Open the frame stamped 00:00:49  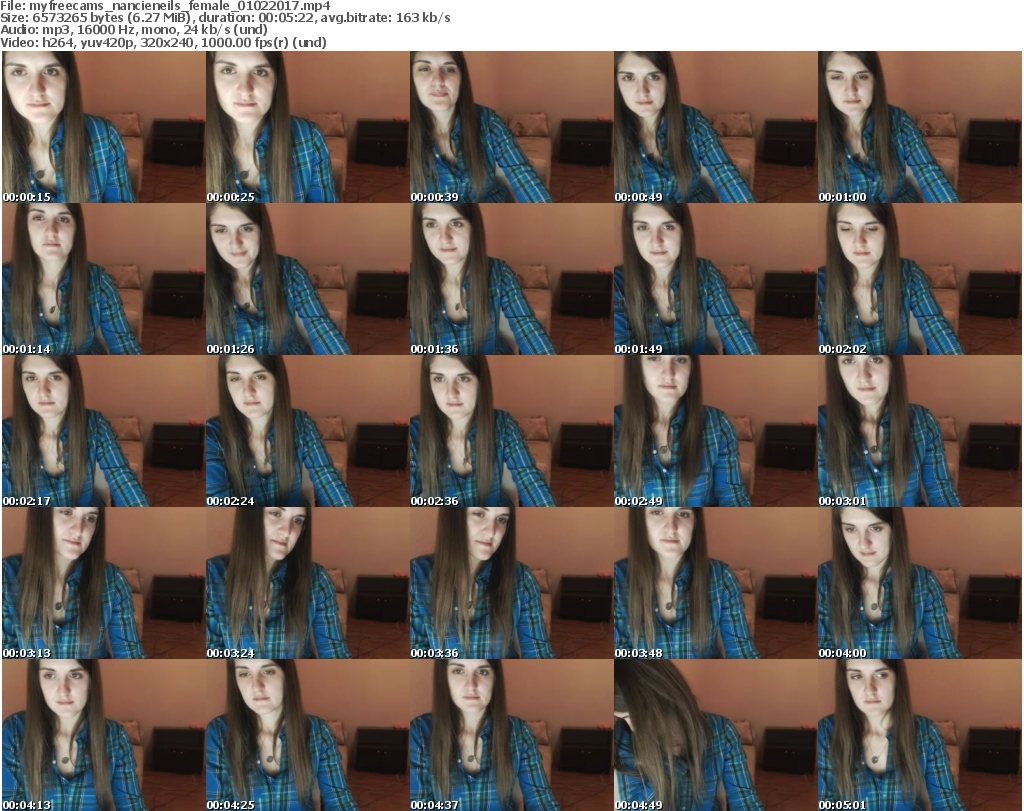tap(715, 127)
